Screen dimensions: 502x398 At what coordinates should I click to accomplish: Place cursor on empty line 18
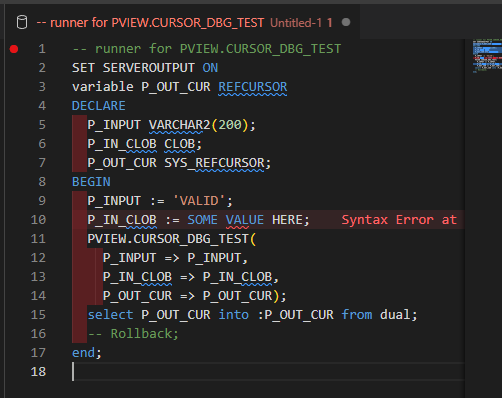[x=268, y=371]
